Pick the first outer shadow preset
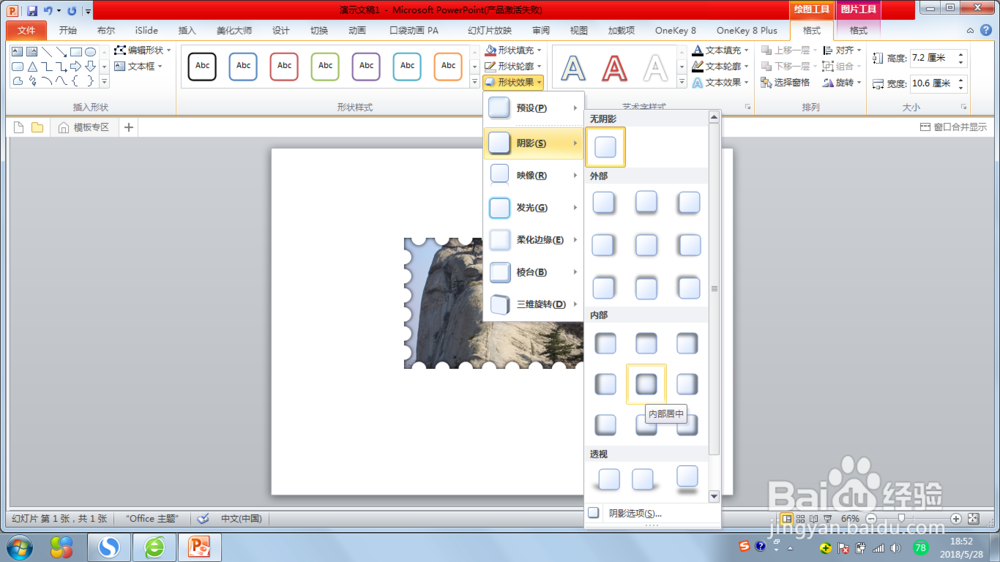Screen dimensions: 1000x562 tap(604, 203)
